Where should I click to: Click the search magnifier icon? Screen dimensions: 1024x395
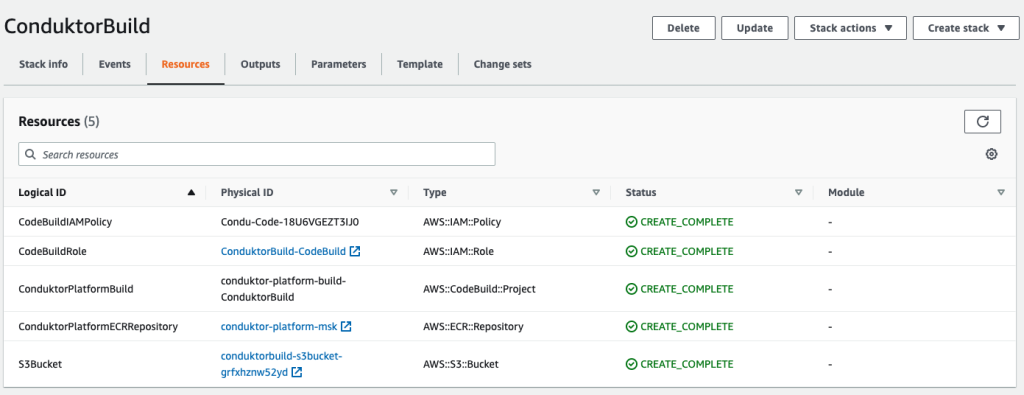click(x=30, y=155)
